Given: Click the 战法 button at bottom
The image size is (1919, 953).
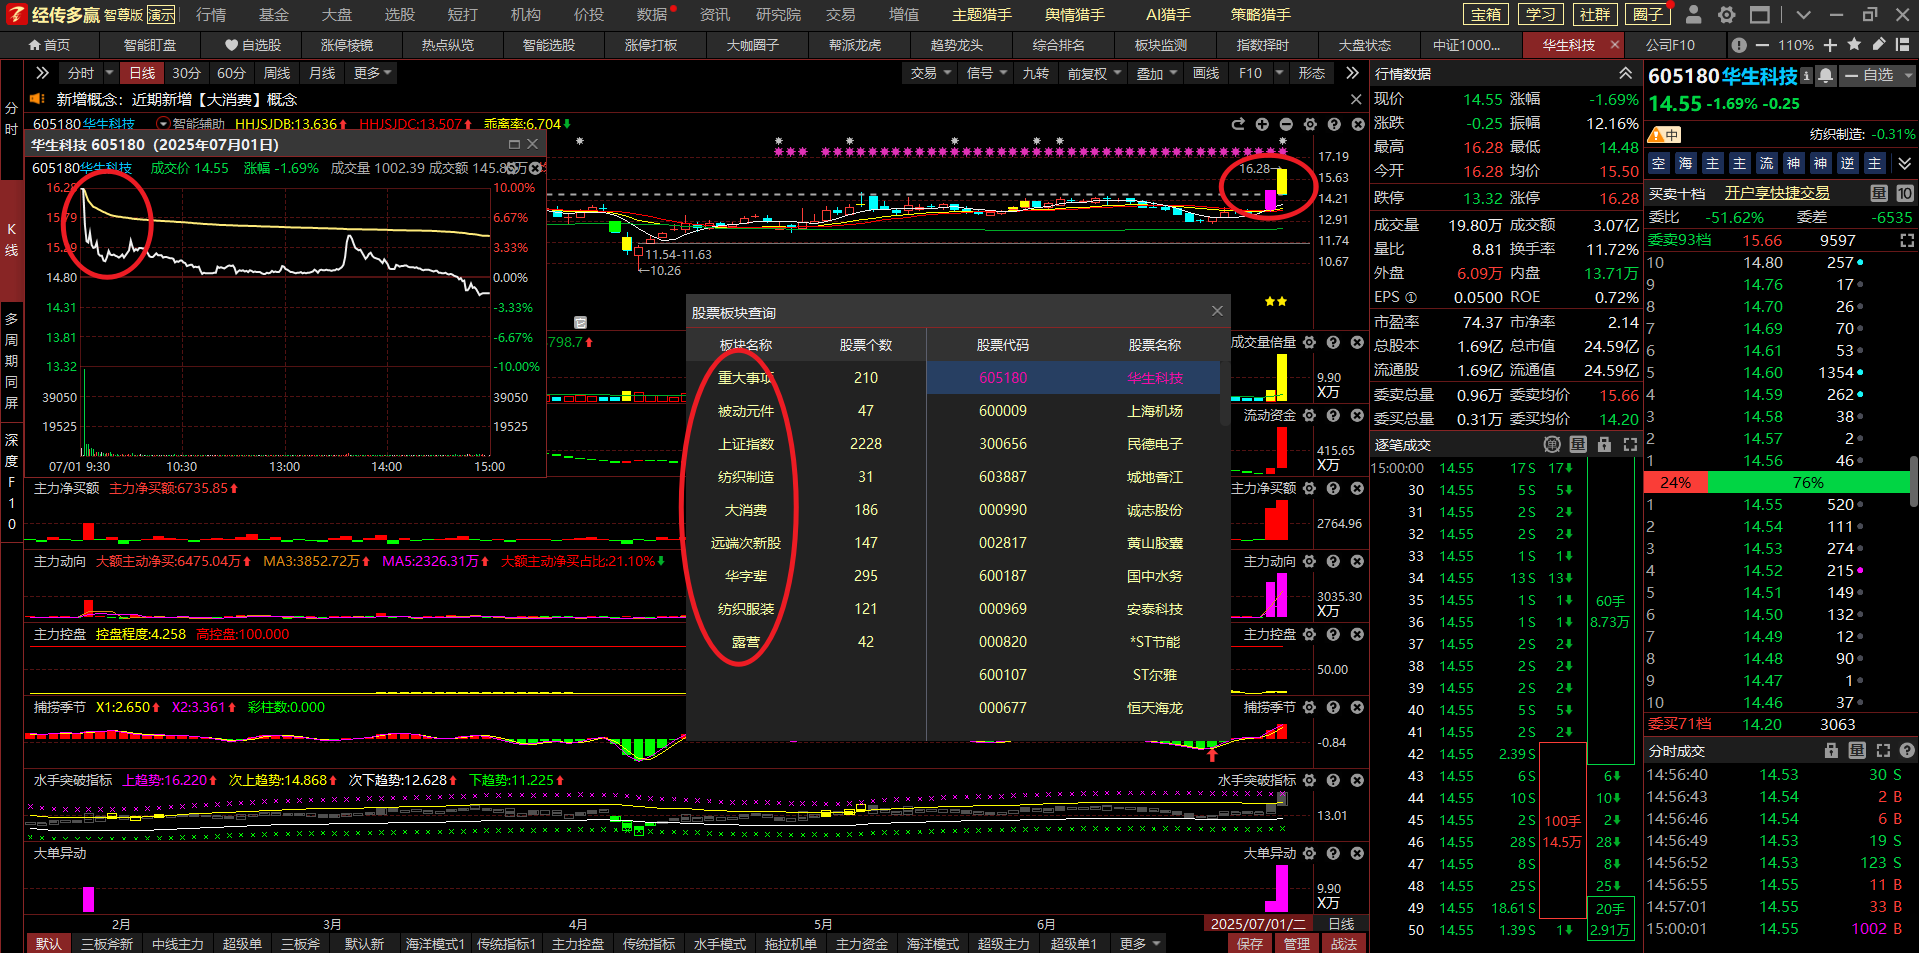Looking at the screenshot, I should [1343, 943].
